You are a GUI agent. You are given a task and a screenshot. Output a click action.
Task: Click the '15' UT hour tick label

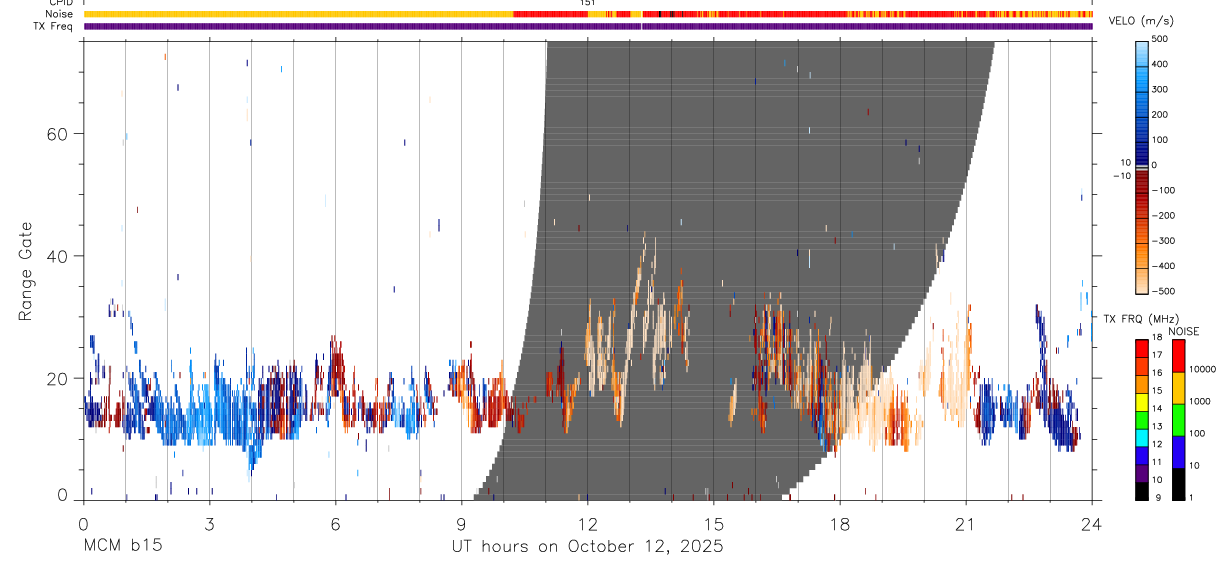click(x=714, y=523)
